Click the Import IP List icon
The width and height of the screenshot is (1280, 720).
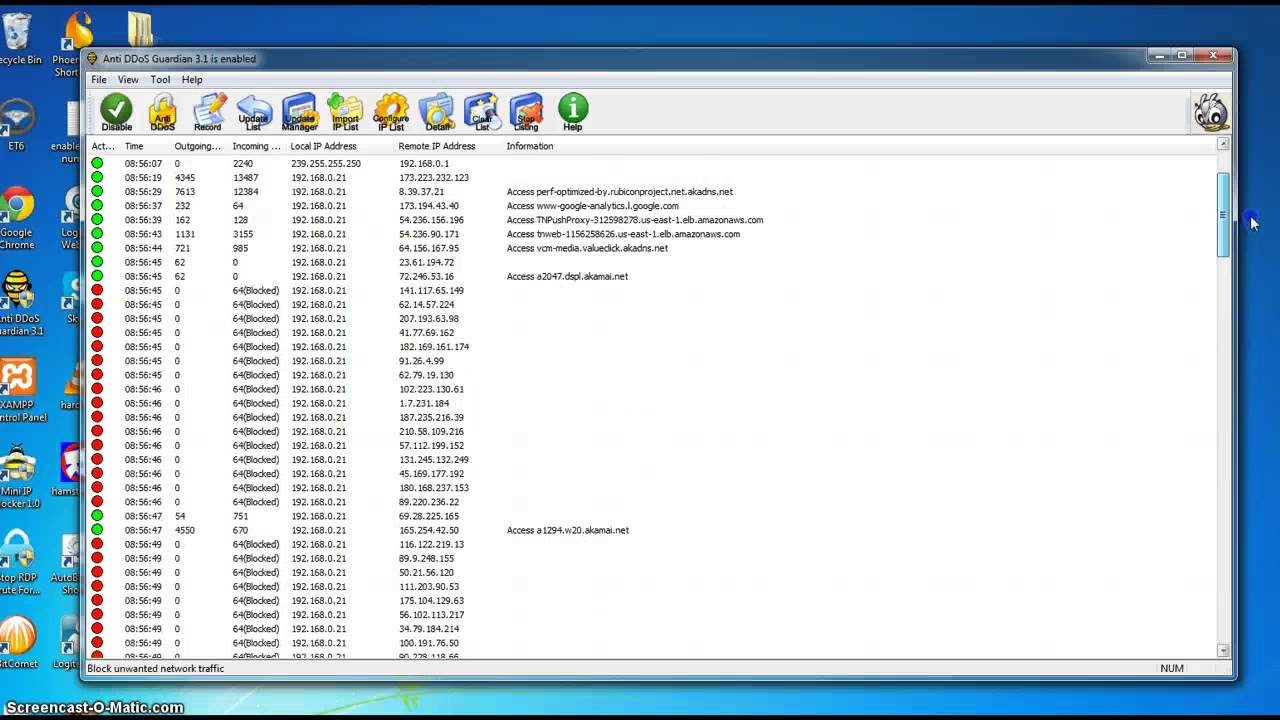pyautogui.click(x=345, y=112)
